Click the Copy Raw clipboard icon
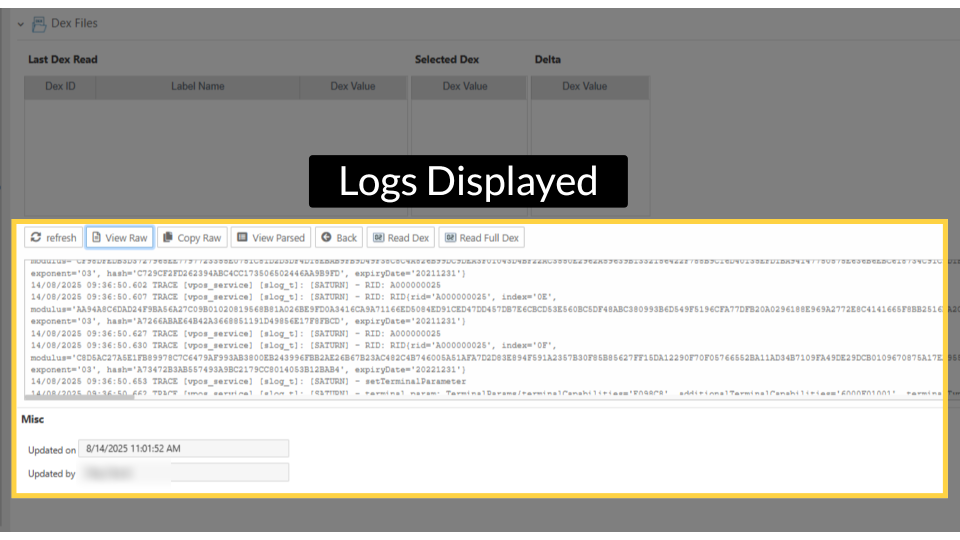The width and height of the screenshot is (960, 540). (x=167, y=238)
